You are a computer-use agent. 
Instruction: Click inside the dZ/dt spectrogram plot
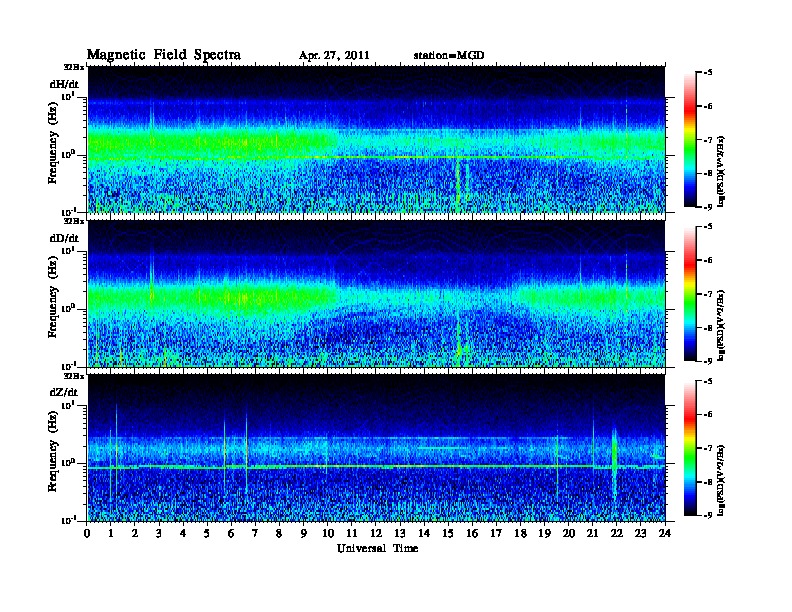tap(376, 448)
